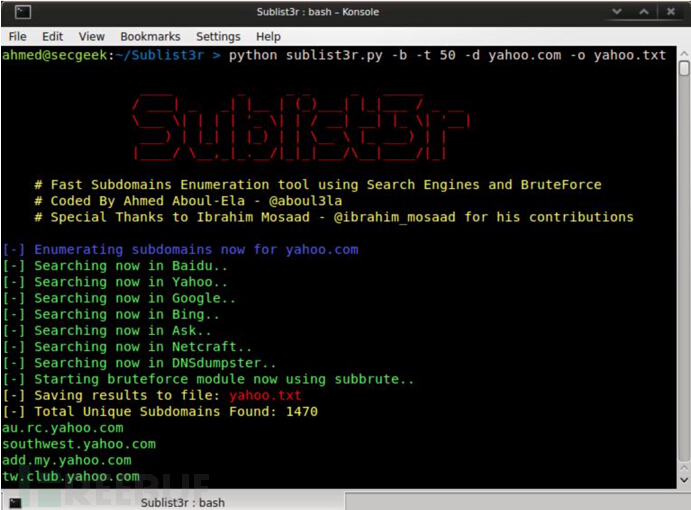This screenshot has width=691, height=510.
Task: Open the Settings menu
Action: [x=218, y=37]
